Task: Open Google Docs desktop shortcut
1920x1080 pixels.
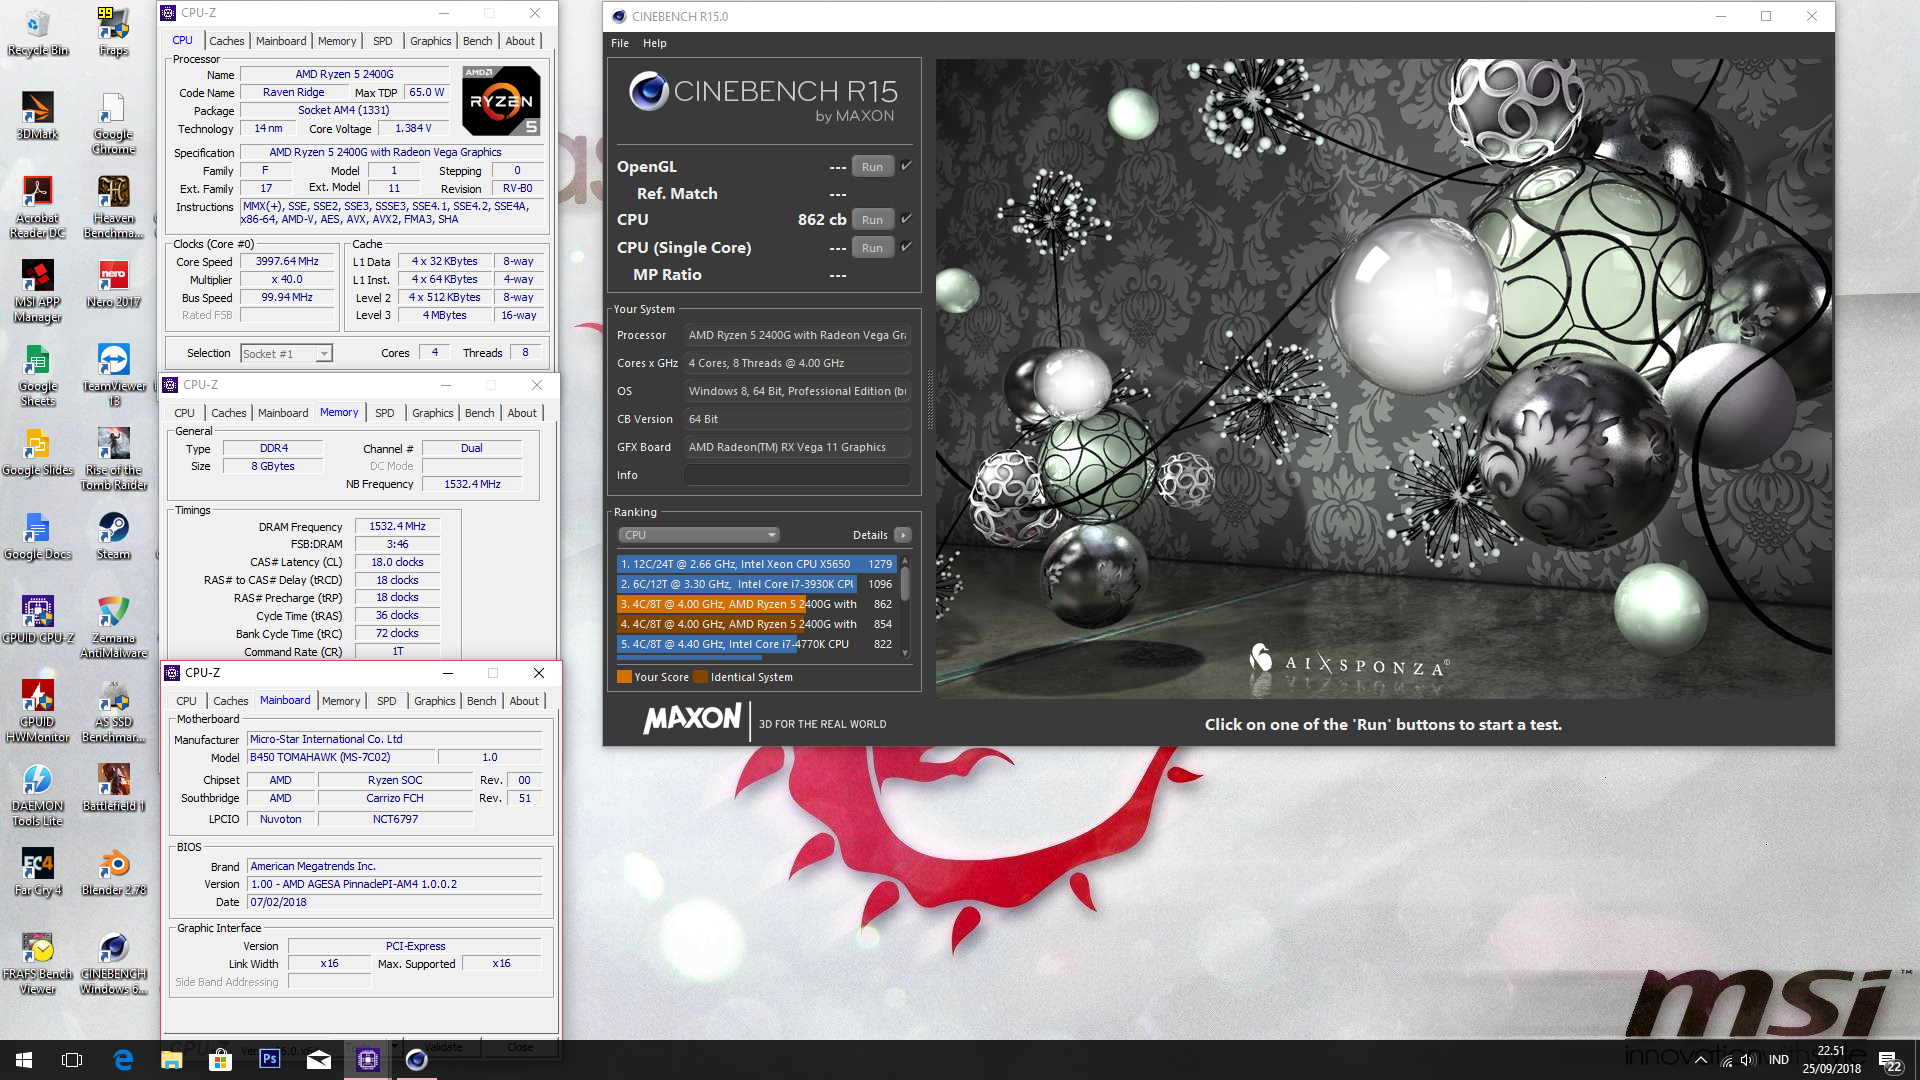Action: [38, 536]
